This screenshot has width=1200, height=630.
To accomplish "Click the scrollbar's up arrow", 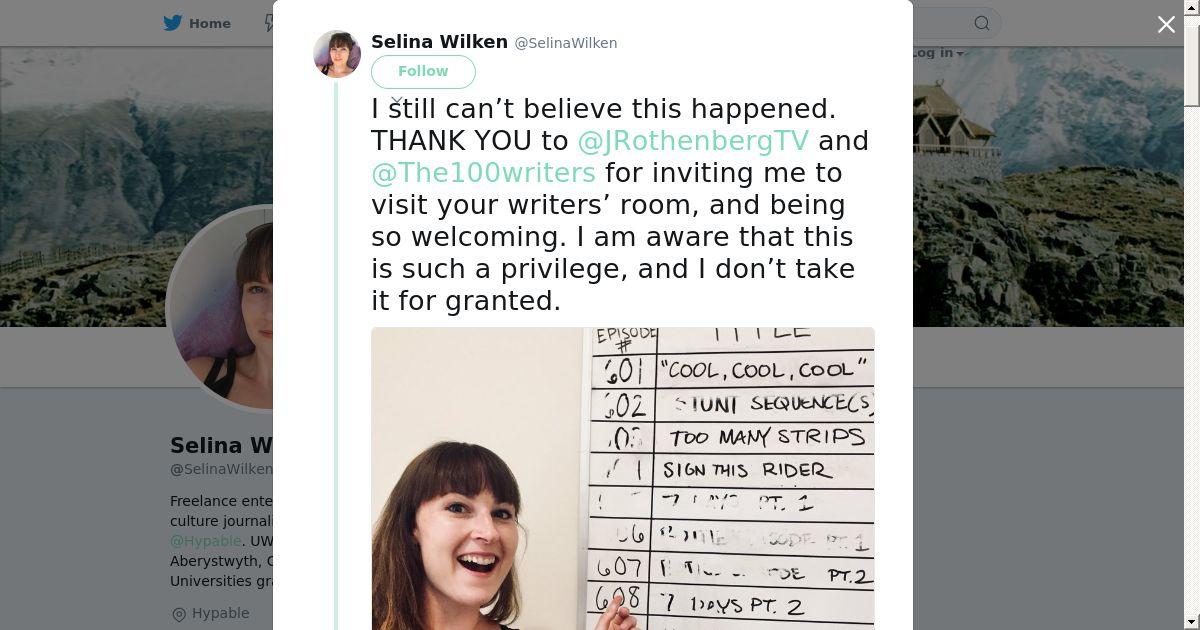I will (1191, 7).
